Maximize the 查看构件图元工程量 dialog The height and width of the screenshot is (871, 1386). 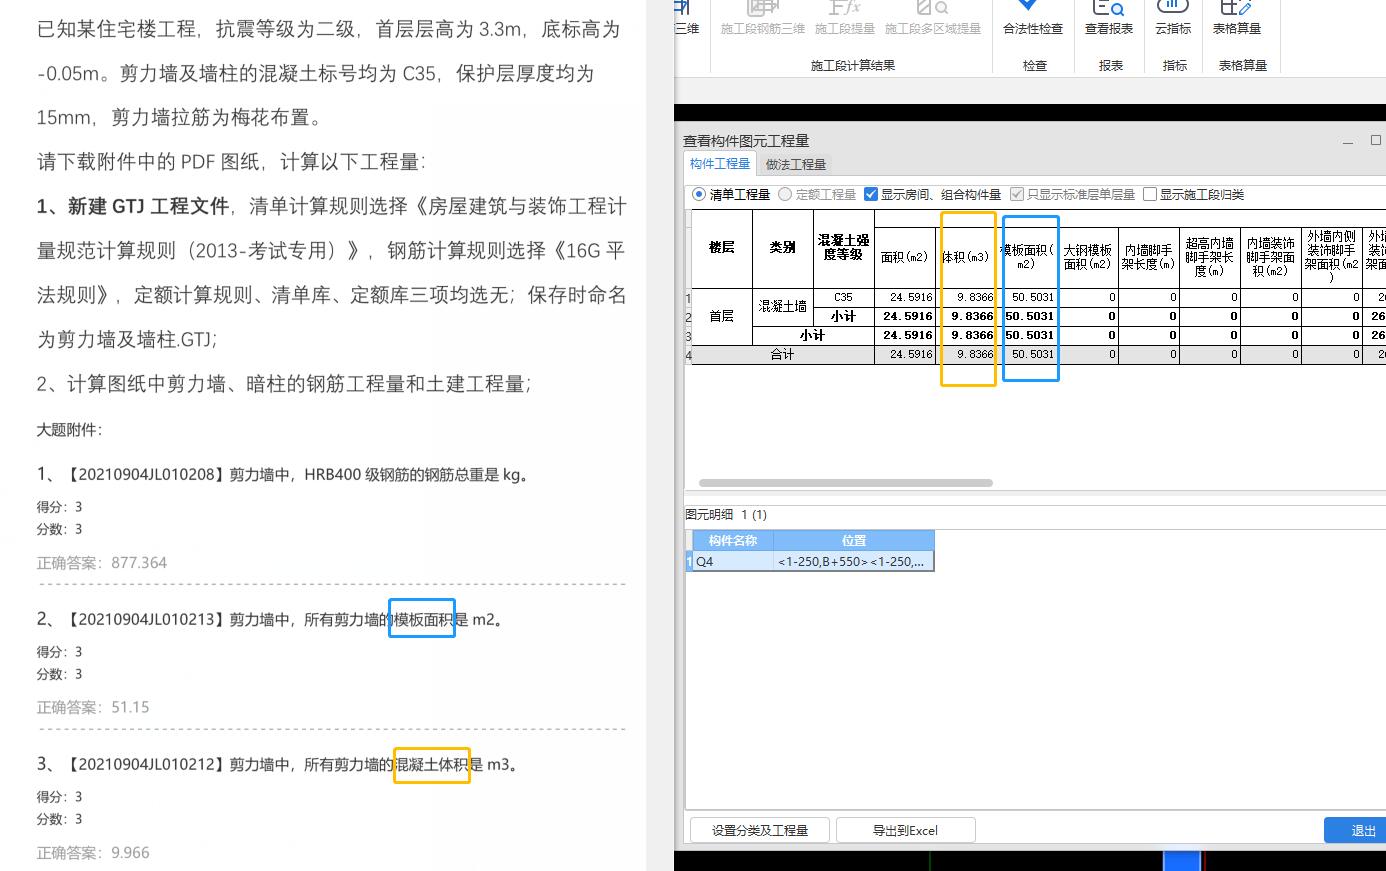point(1375,140)
